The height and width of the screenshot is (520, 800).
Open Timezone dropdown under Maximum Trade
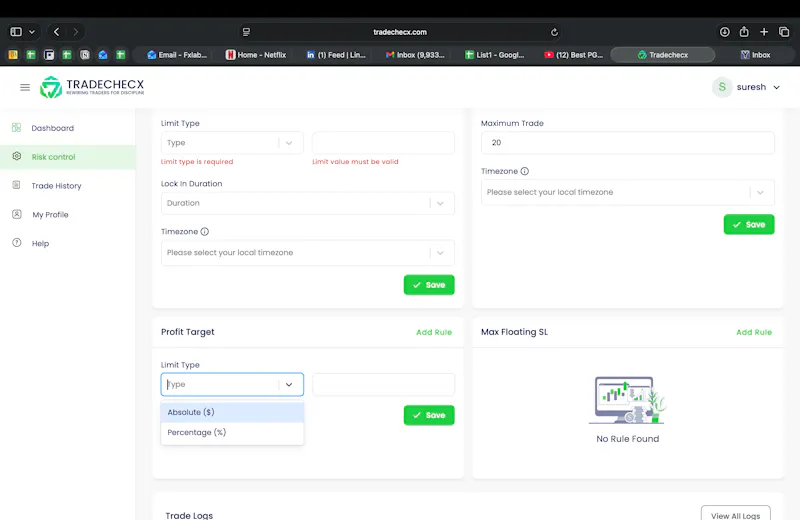pos(628,192)
